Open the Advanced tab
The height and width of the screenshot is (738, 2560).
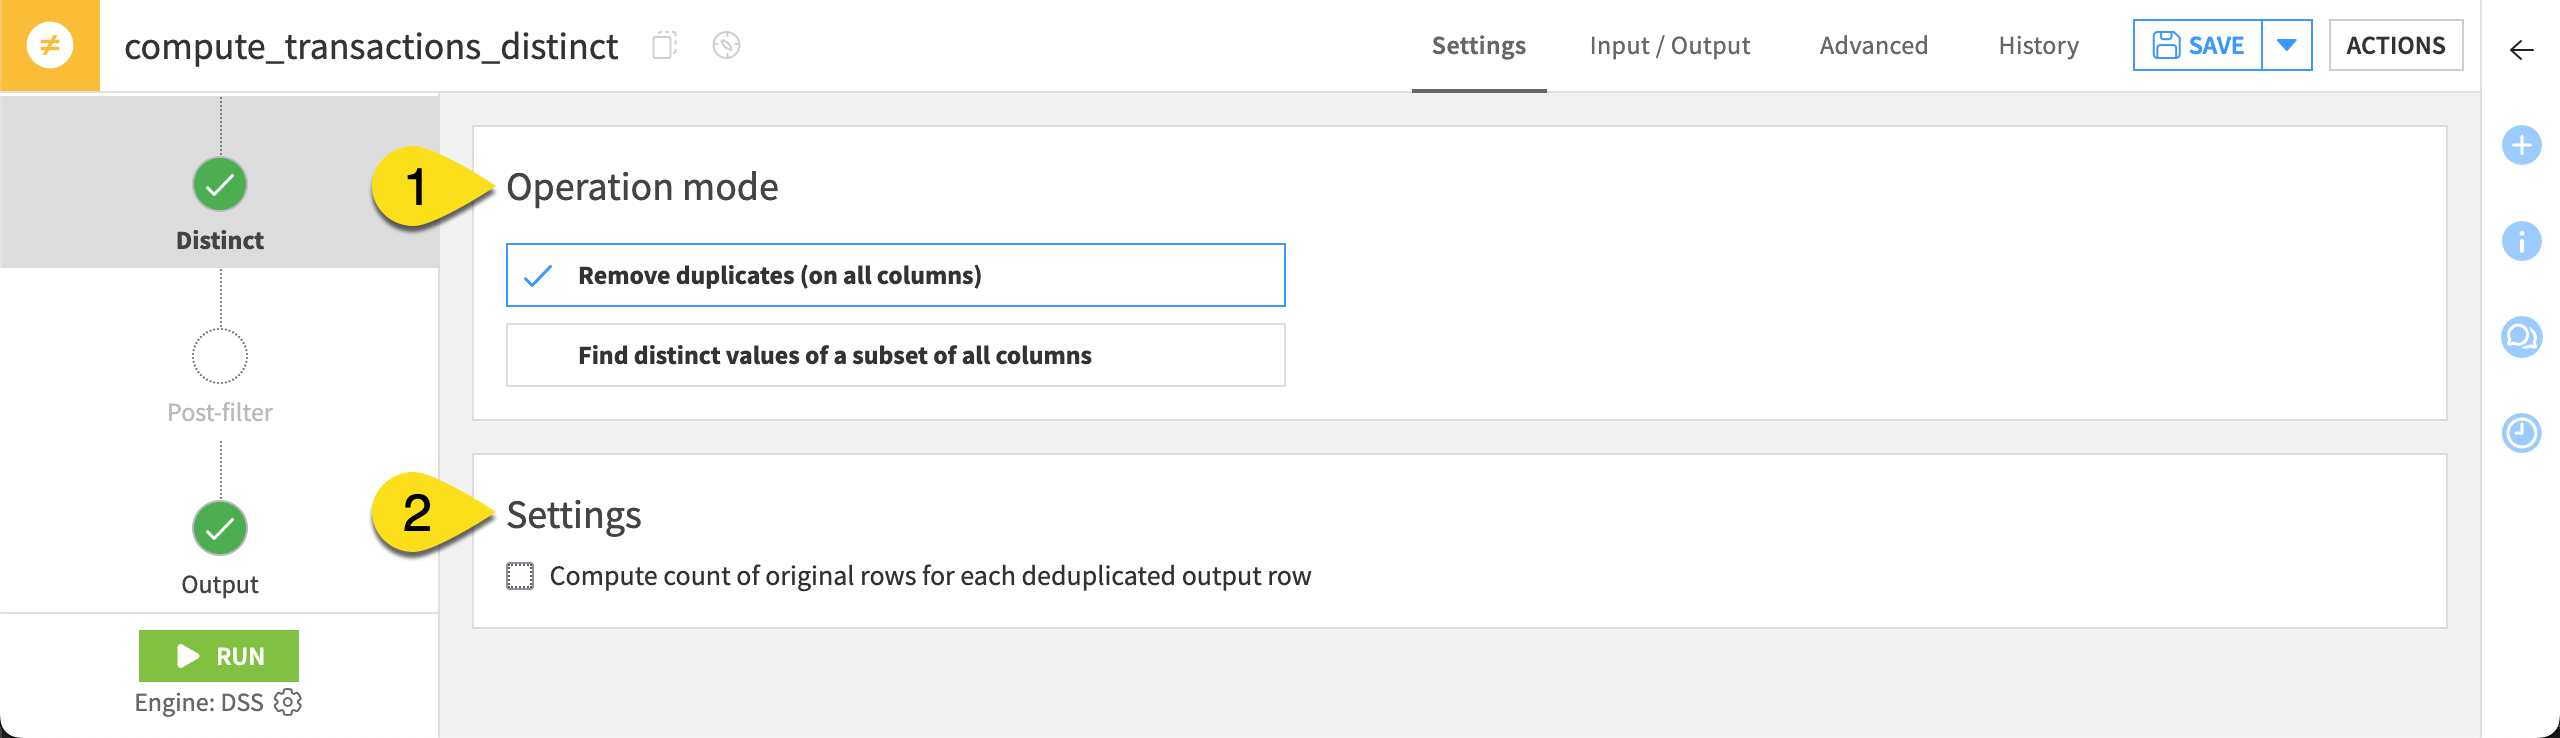click(1873, 46)
